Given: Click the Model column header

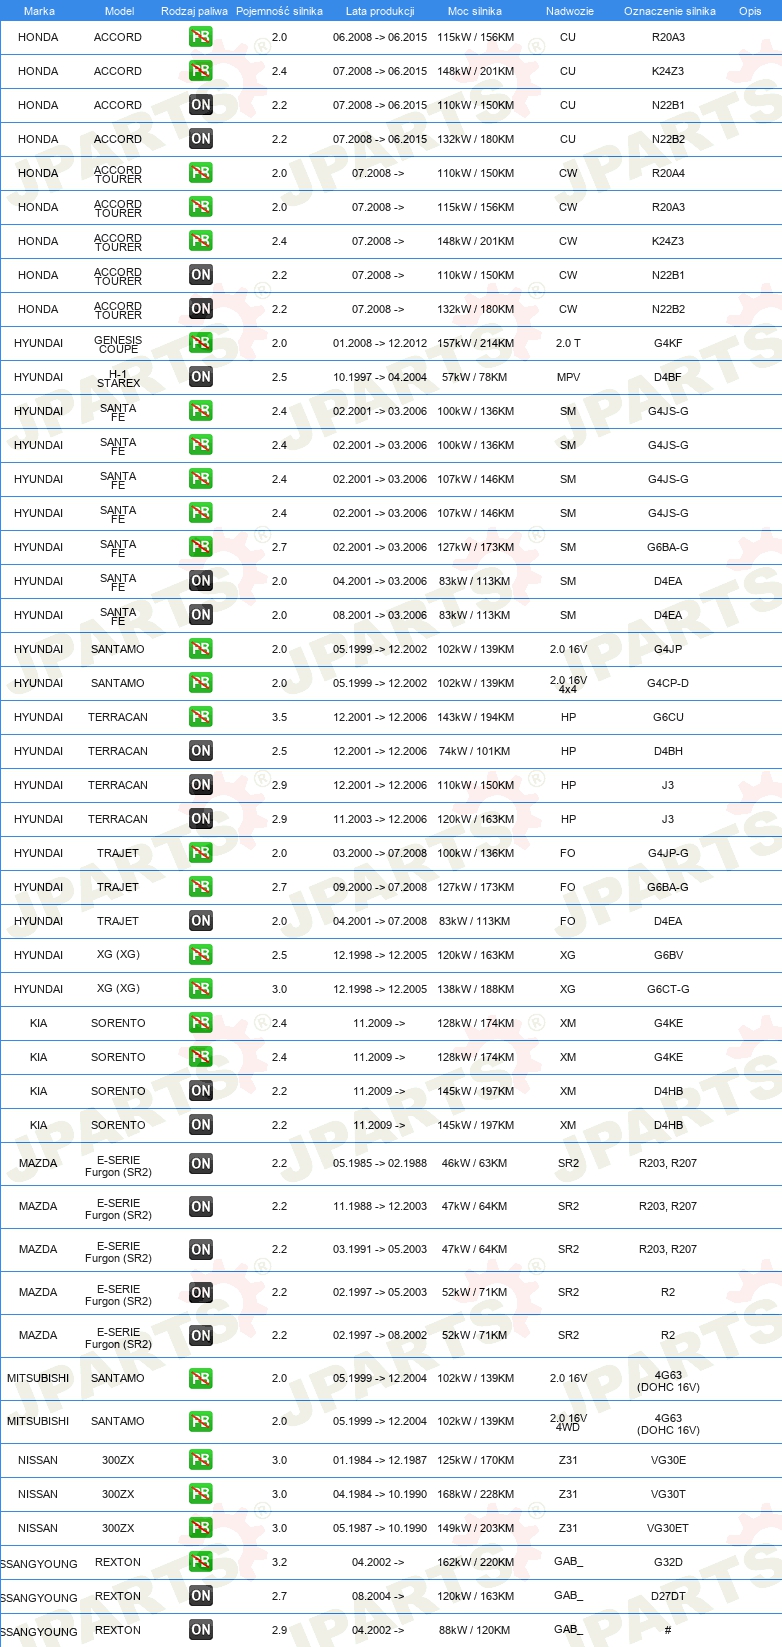Looking at the screenshot, I should (x=119, y=11).
